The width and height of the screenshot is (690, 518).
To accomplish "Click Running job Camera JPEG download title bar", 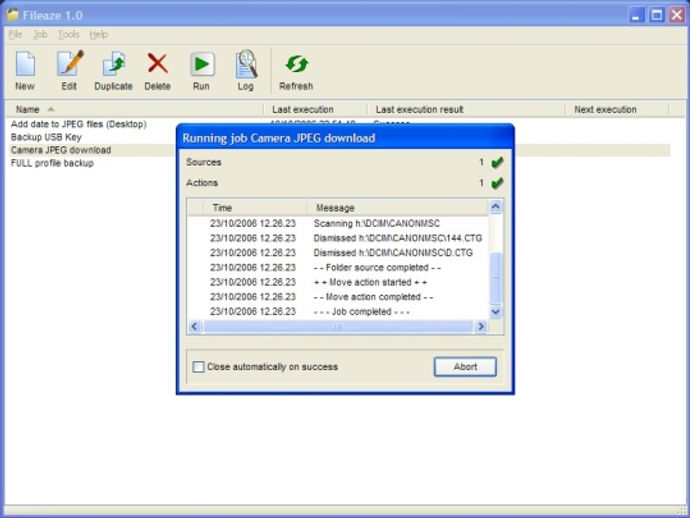I will pyautogui.click(x=345, y=138).
